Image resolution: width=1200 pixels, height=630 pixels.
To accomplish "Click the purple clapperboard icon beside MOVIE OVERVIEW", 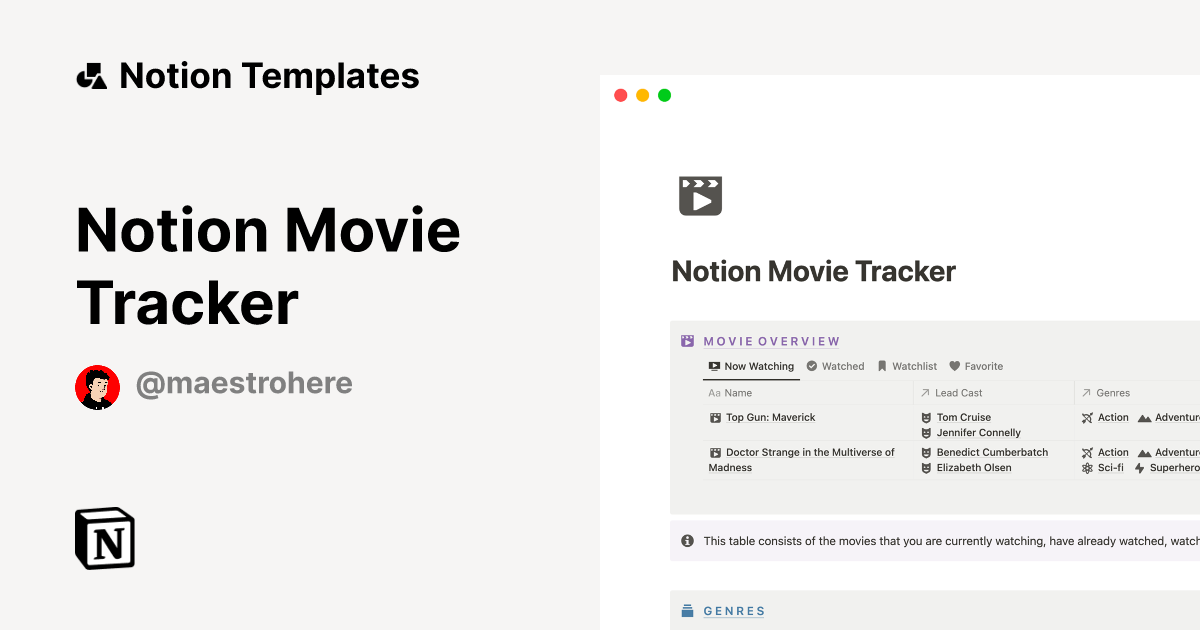I will point(687,340).
